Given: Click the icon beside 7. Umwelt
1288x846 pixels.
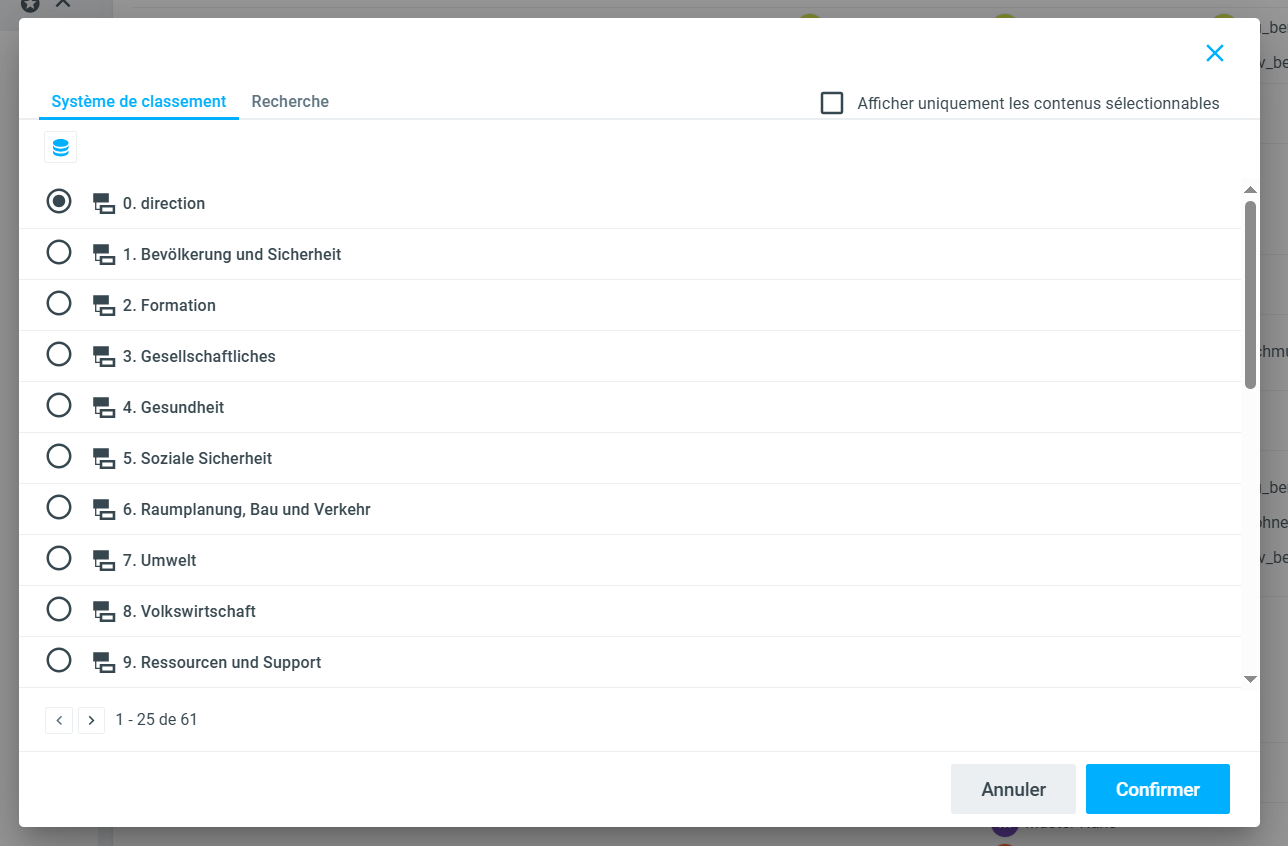Looking at the screenshot, I should [104, 560].
